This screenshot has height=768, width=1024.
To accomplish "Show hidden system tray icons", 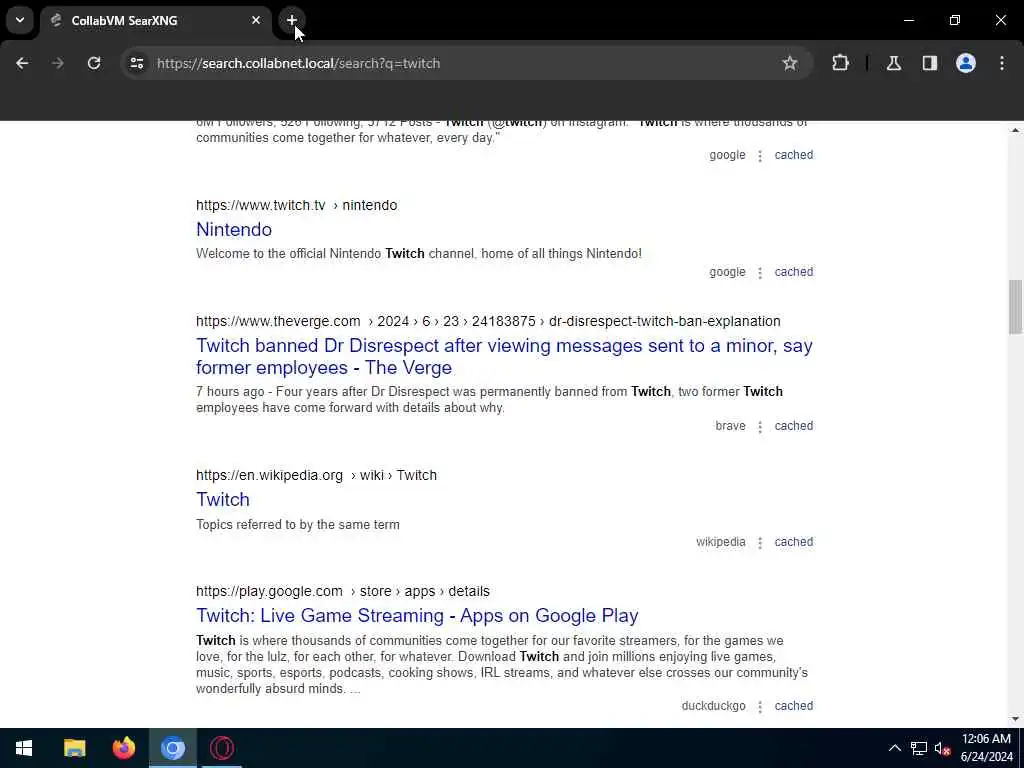I will click(895, 748).
